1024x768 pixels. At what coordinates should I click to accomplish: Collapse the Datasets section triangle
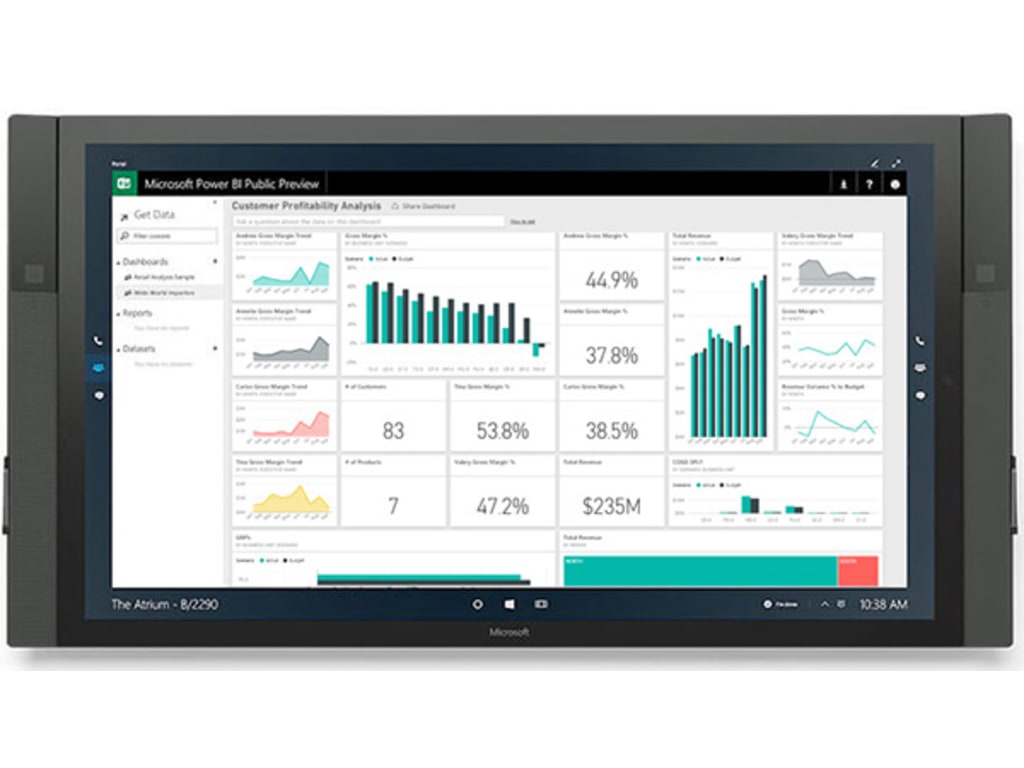118,349
